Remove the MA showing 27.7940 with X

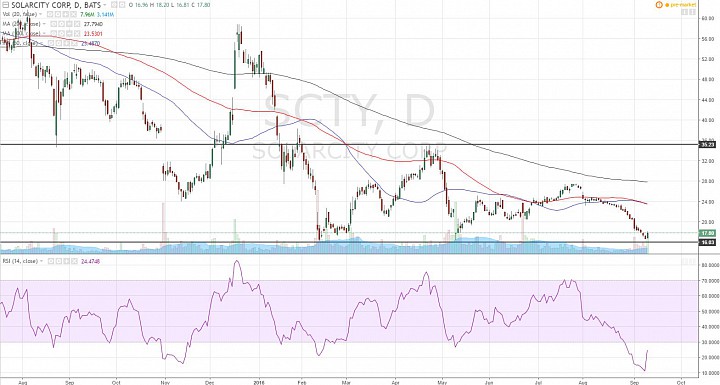tap(77, 24)
